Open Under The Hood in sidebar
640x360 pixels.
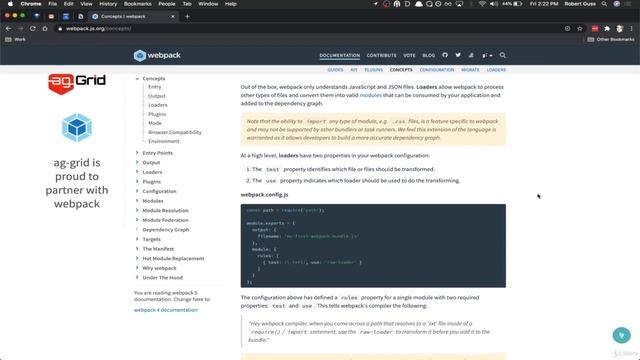click(x=162, y=278)
